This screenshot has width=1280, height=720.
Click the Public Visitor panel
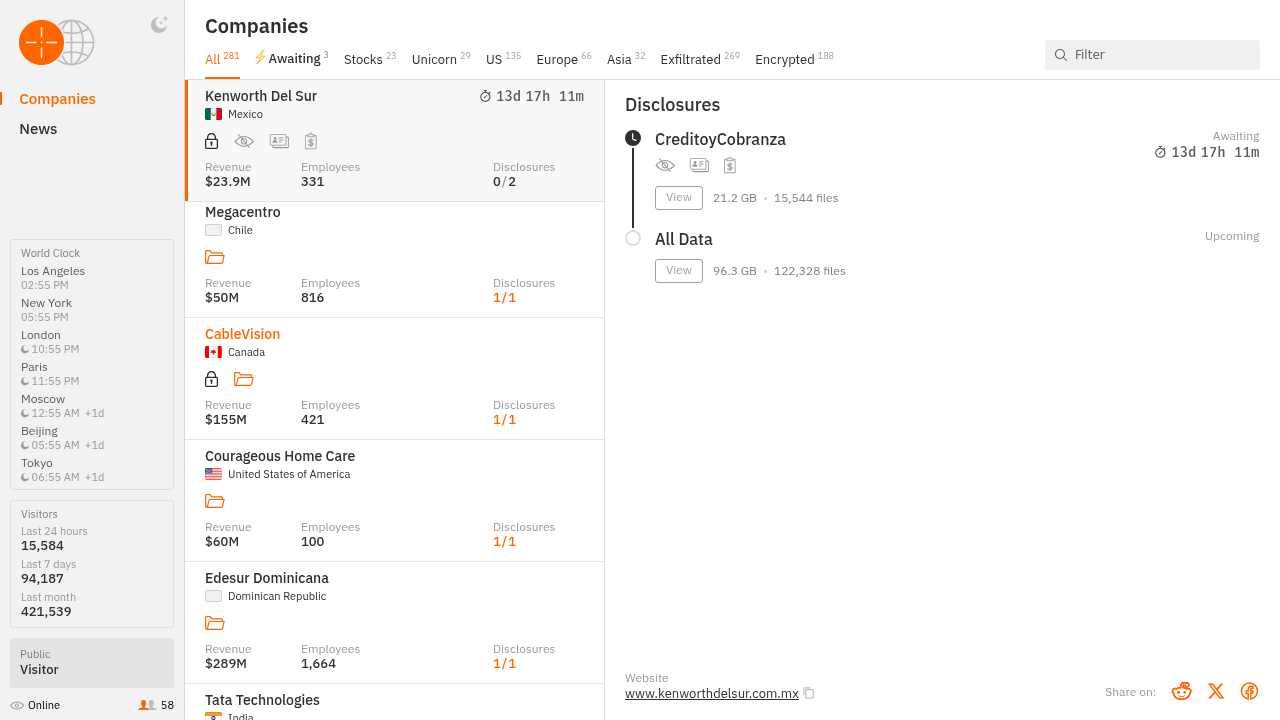[92, 662]
